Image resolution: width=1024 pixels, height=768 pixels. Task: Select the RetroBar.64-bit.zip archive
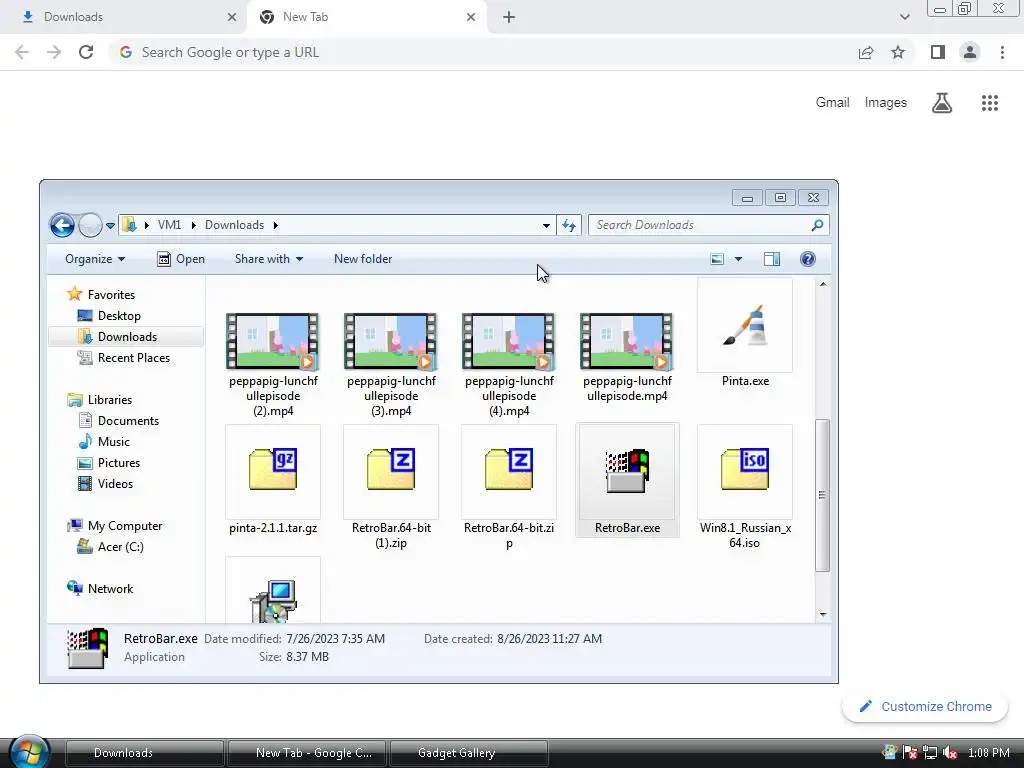click(509, 469)
